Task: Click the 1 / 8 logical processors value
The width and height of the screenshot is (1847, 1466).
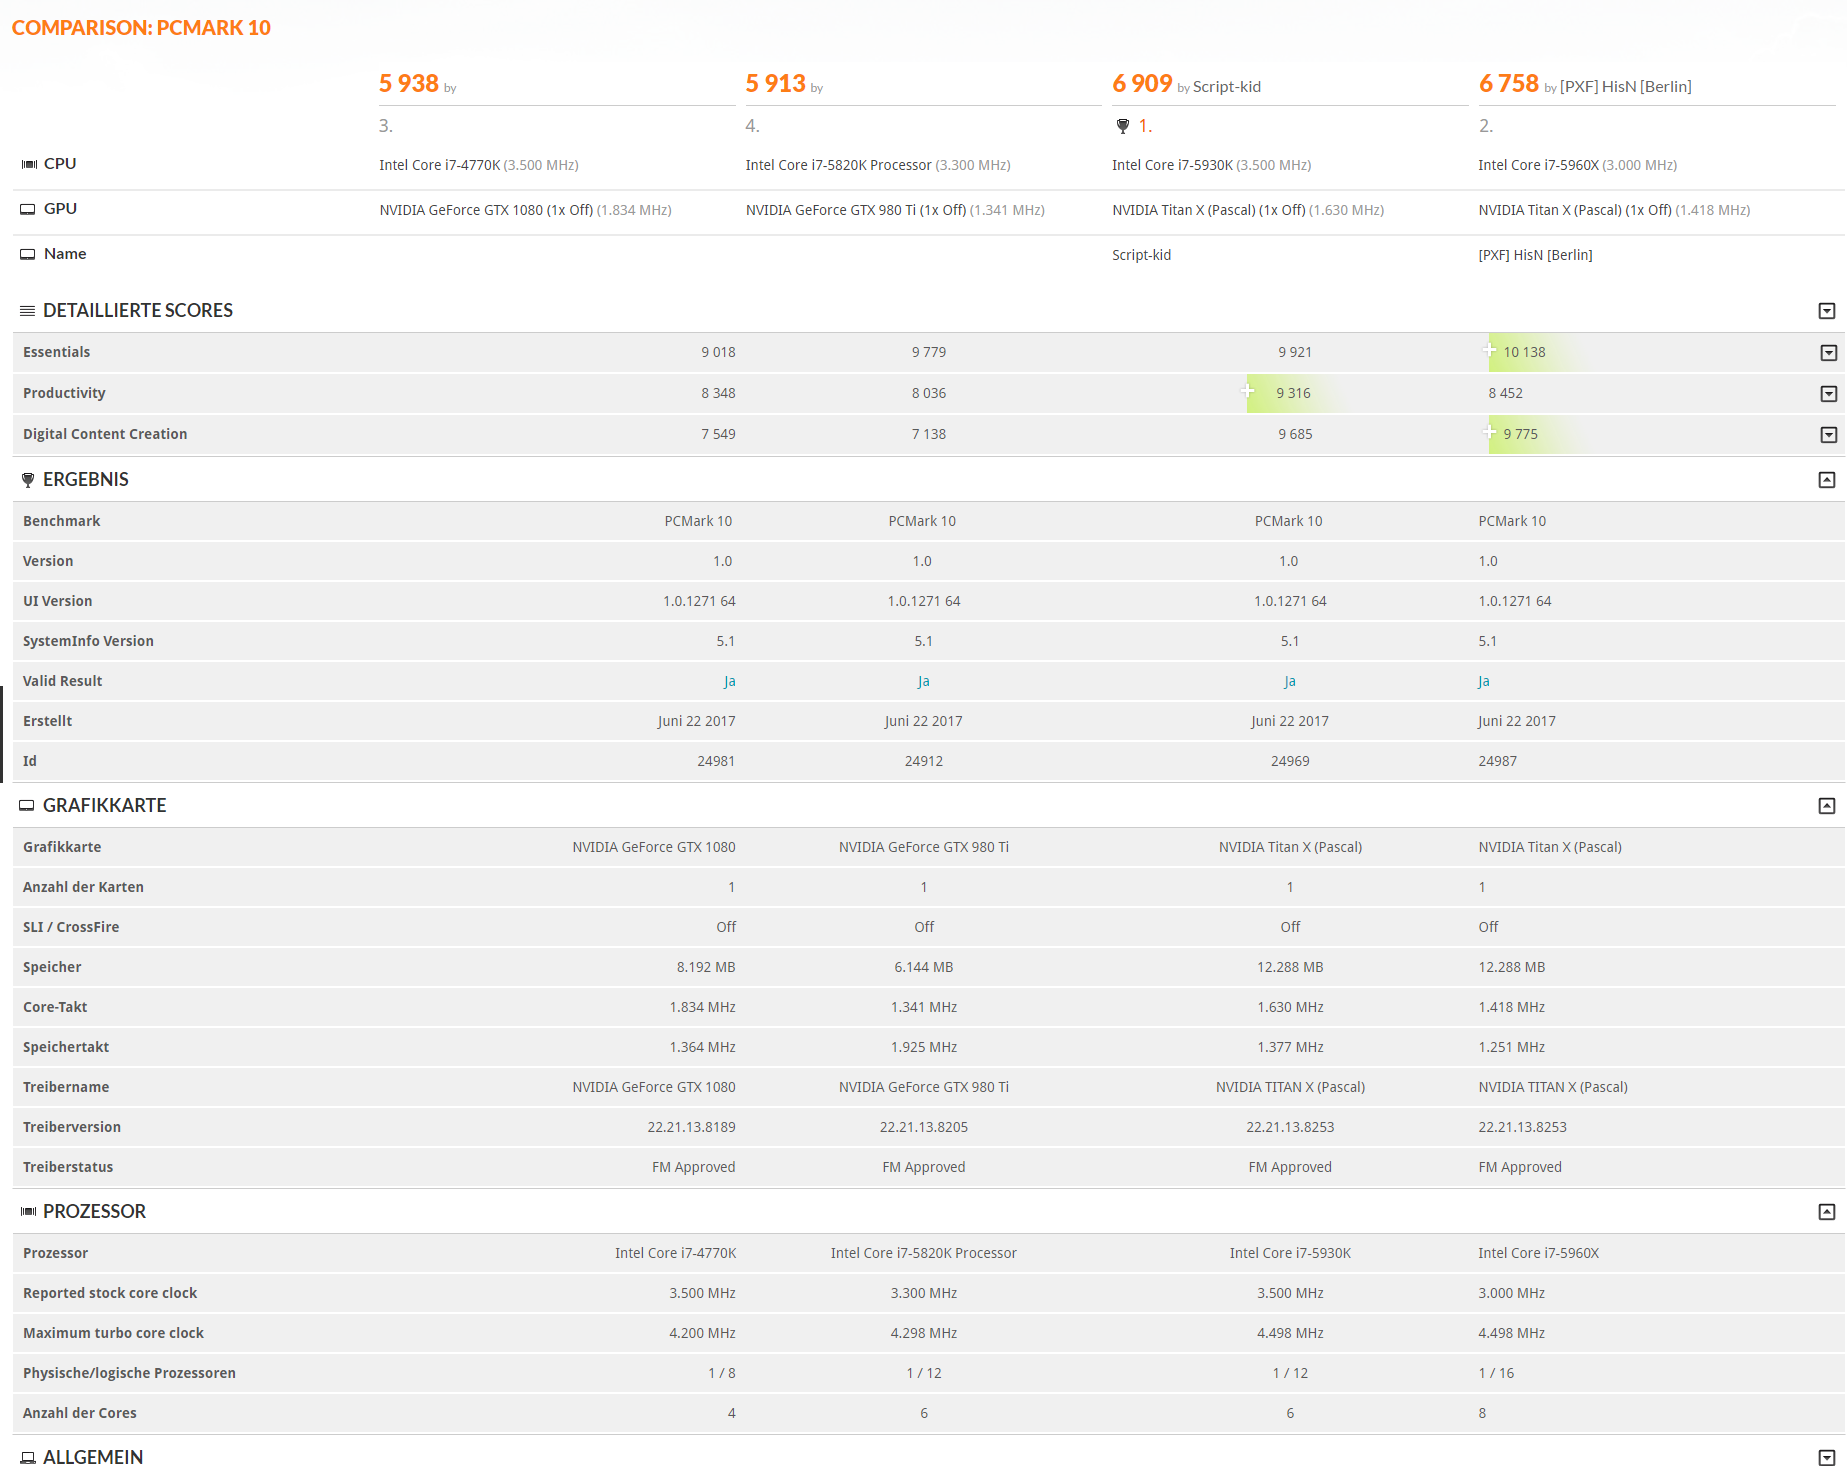Action: click(x=722, y=1373)
